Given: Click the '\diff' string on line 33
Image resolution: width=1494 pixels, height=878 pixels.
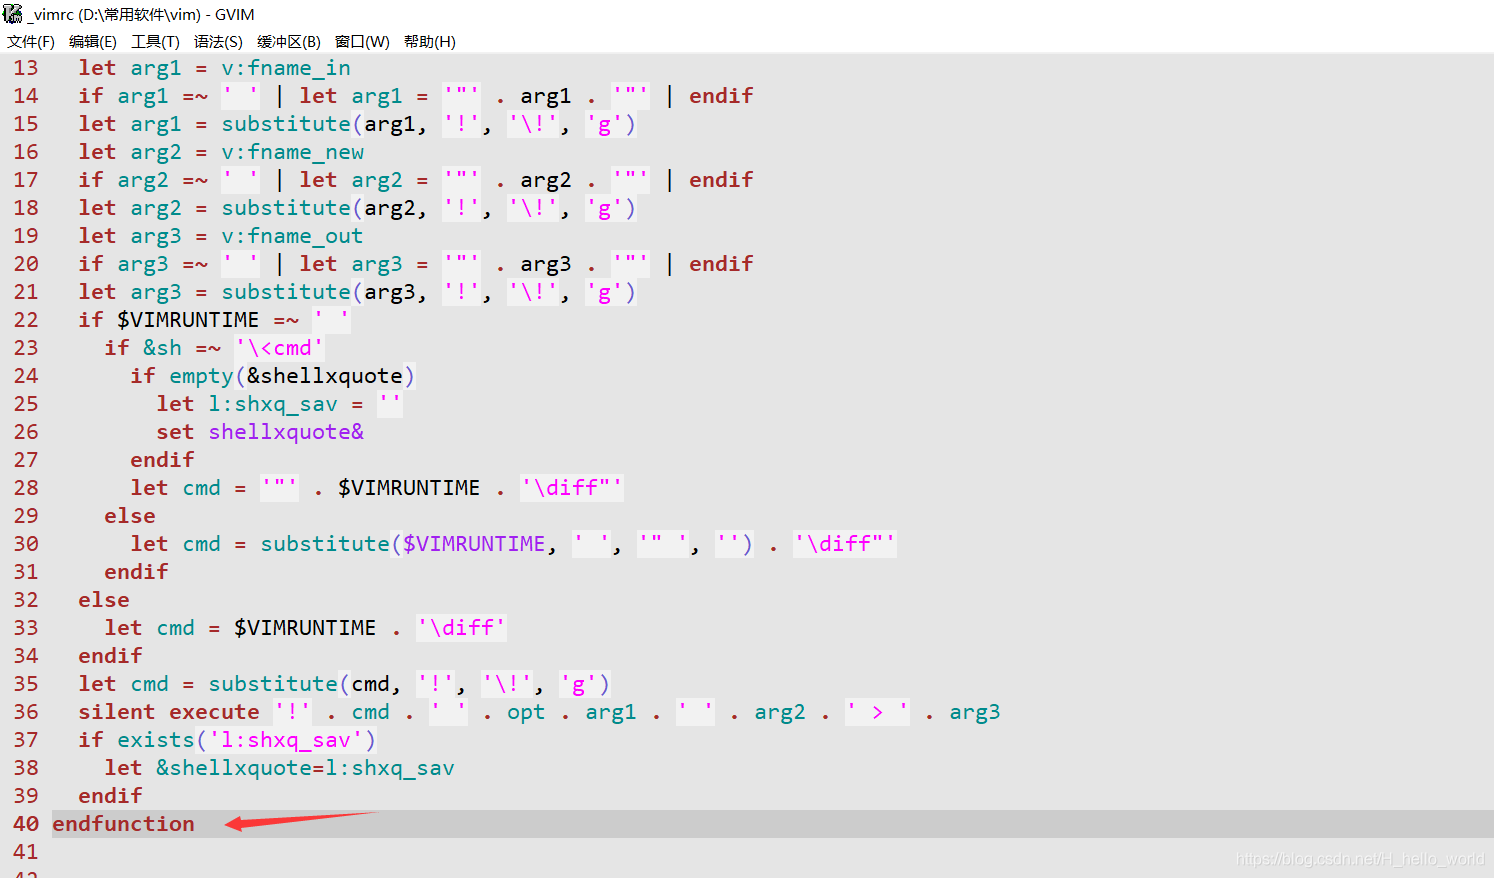Looking at the screenshot, I should 462,628.
